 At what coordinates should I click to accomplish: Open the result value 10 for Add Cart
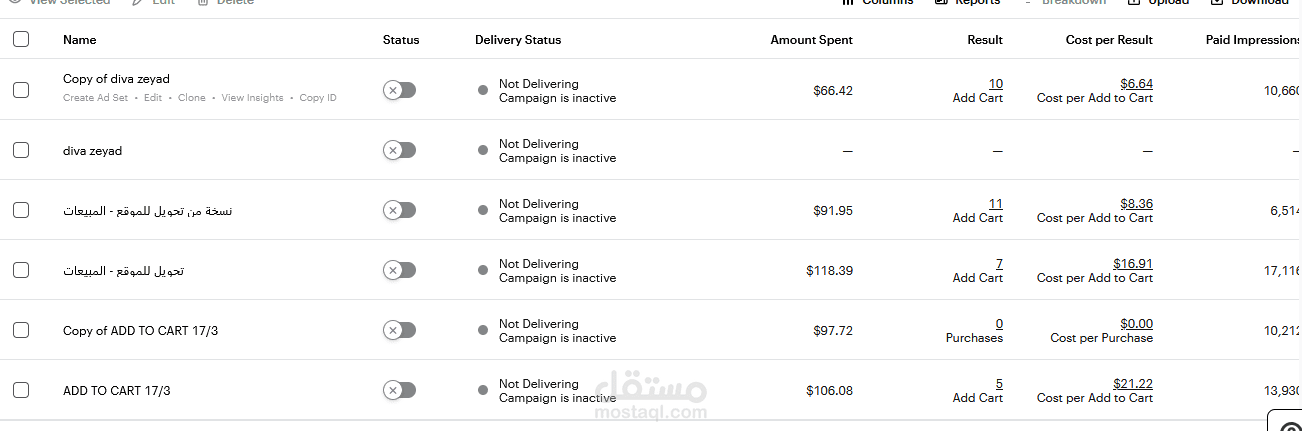(995, 84)
